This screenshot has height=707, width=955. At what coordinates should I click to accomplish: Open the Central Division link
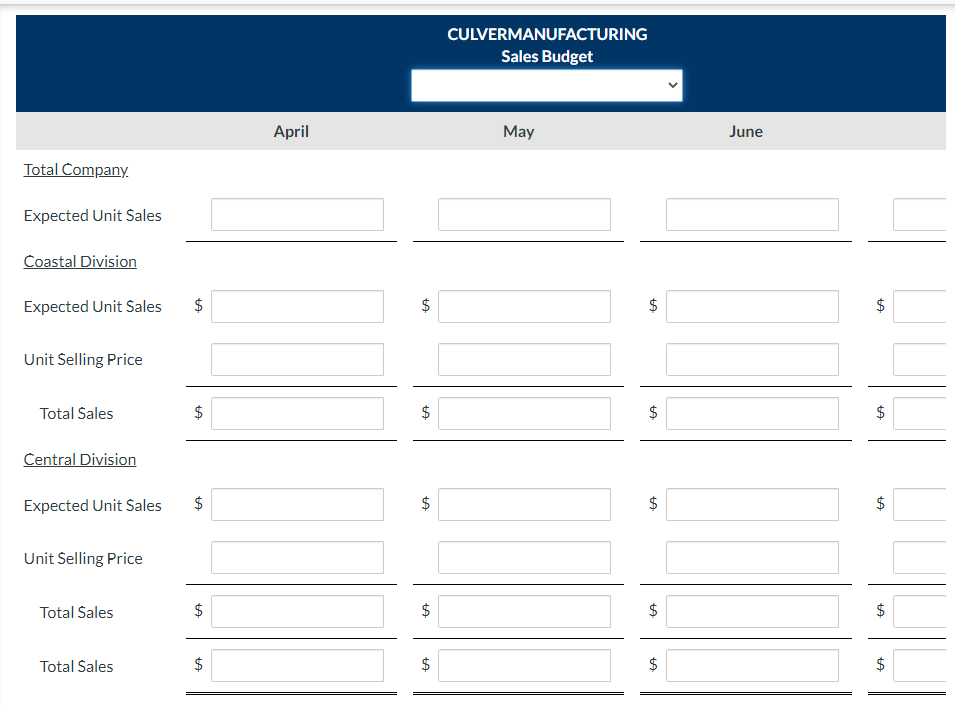(79, 459)
